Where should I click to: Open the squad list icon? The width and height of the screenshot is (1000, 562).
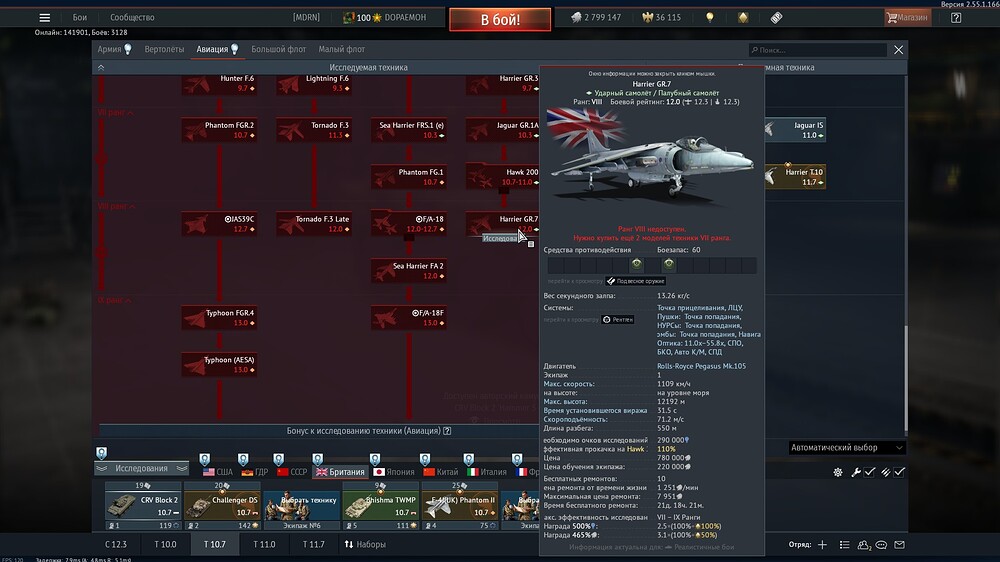pos(844,545)
